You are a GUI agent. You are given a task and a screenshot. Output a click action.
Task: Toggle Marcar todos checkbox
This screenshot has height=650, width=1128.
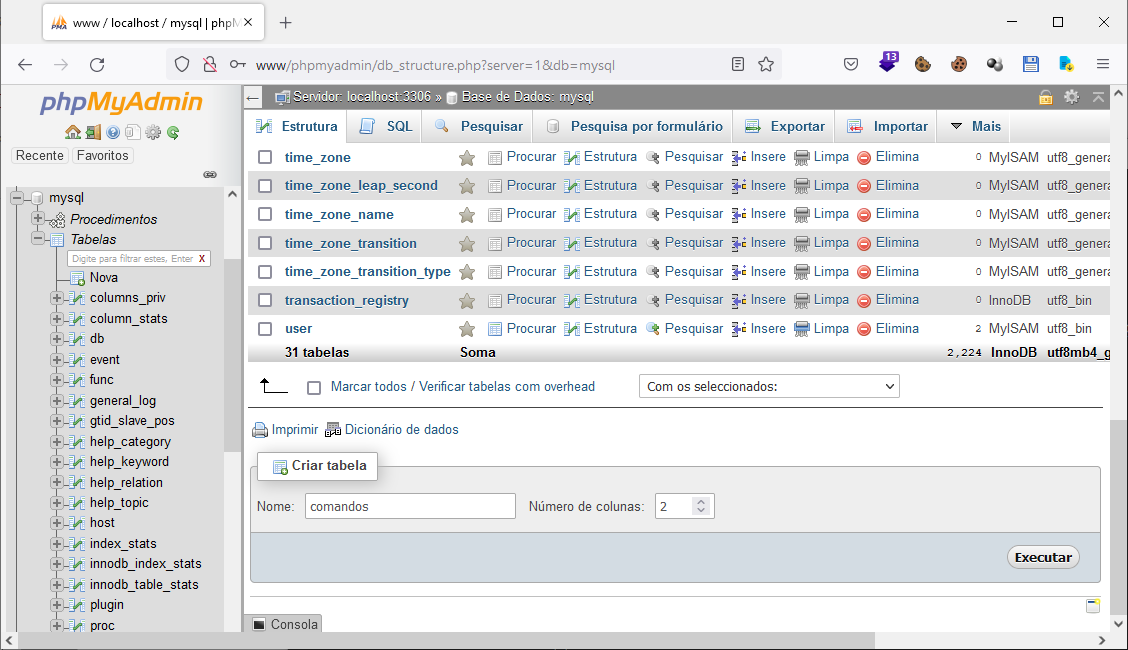(314, 388)
